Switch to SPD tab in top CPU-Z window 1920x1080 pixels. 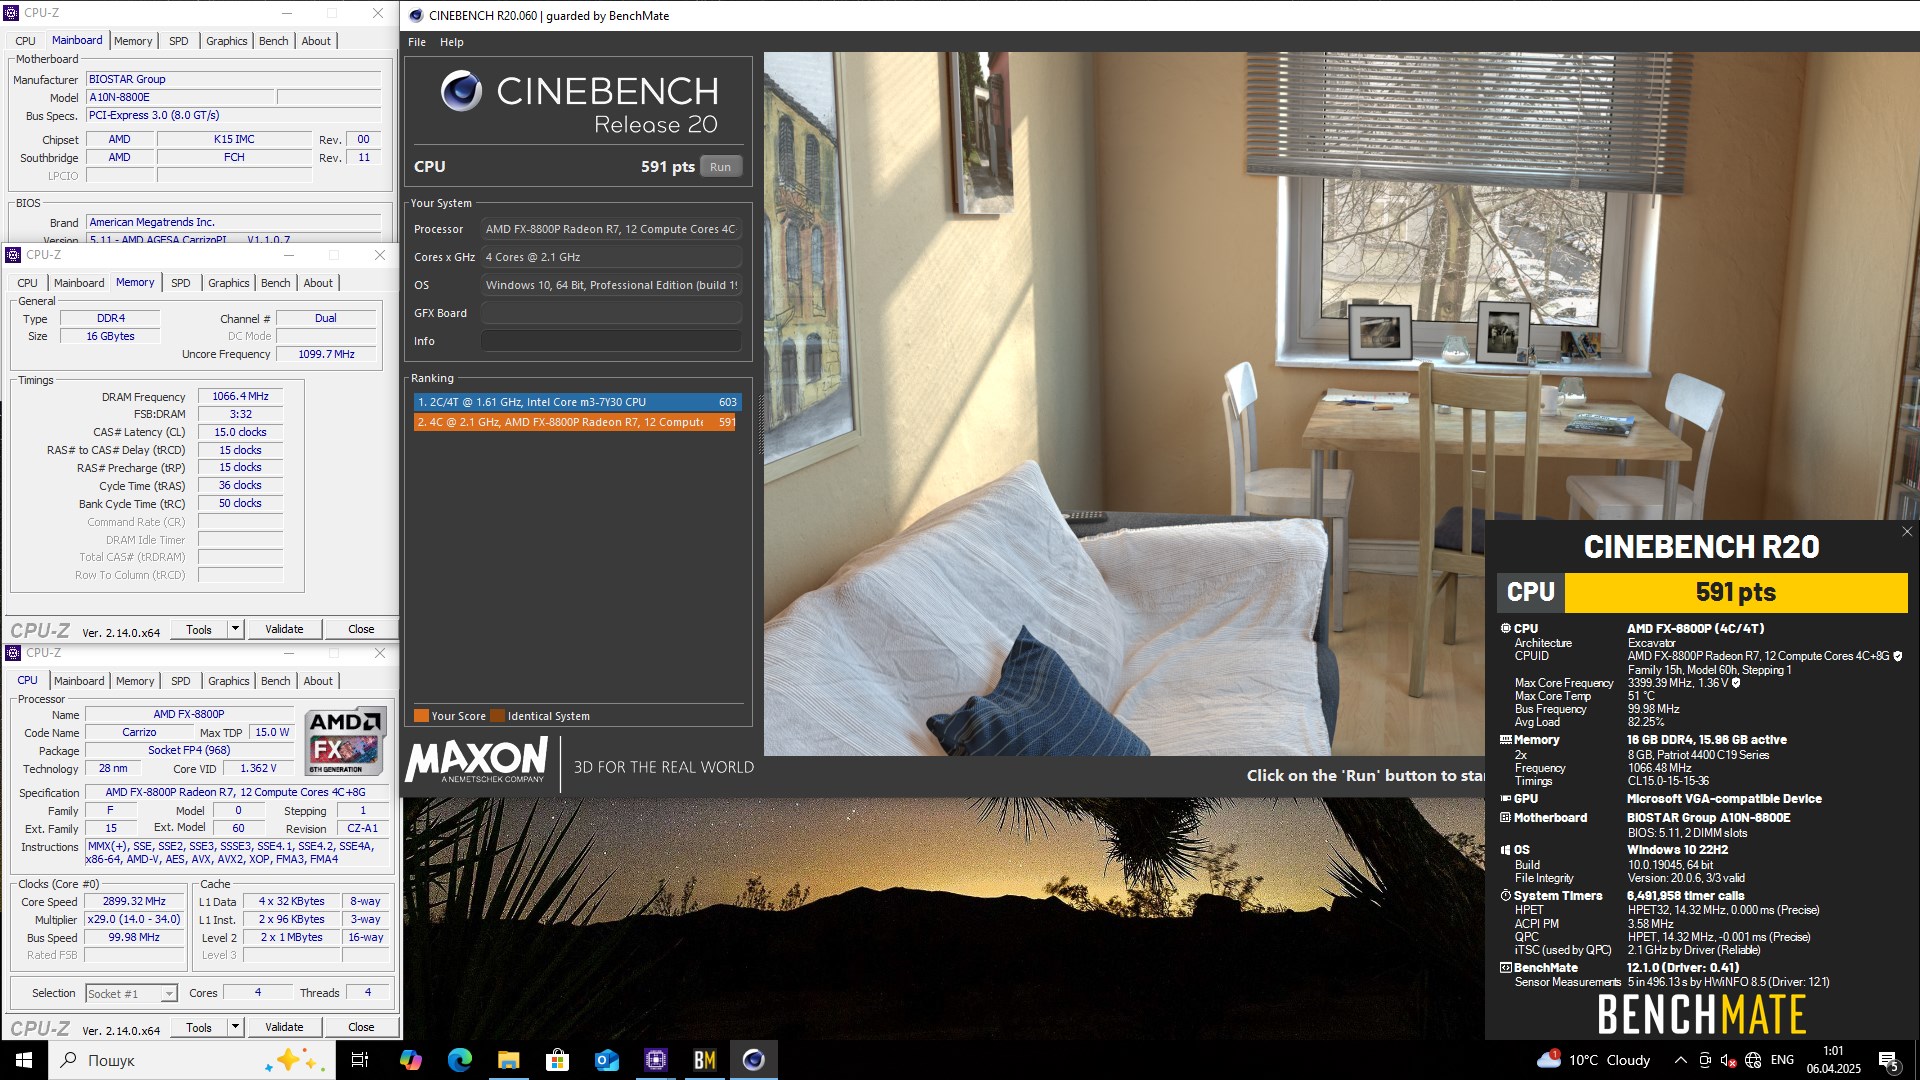(x=178, y=41)
